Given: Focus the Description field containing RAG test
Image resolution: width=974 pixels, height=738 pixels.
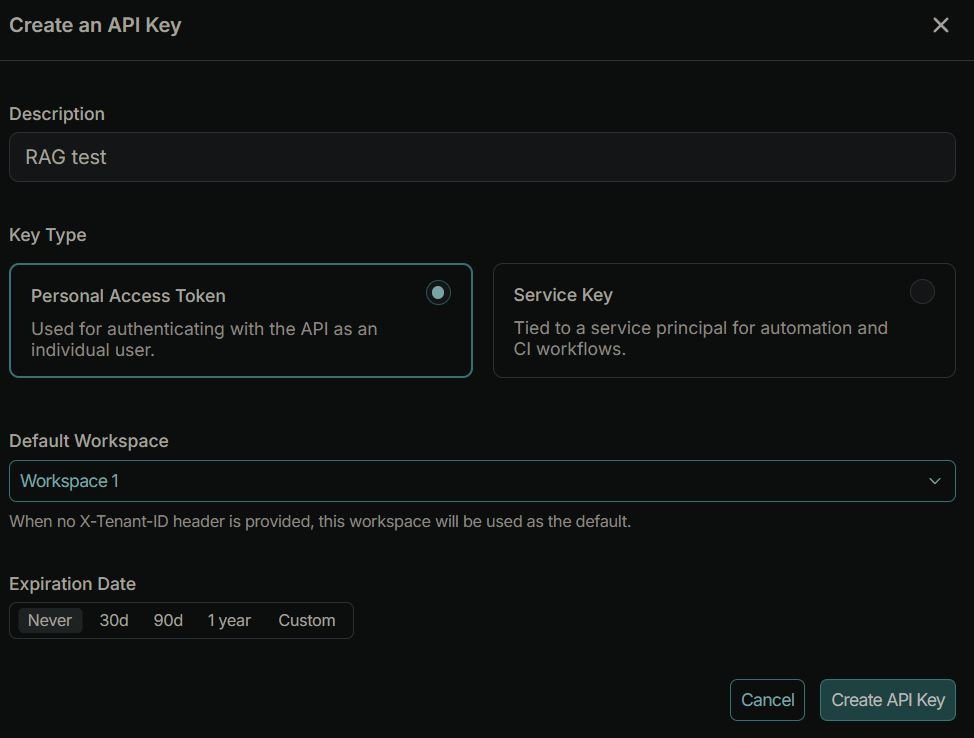Looking at the screenshot, I should coord(481,157).
